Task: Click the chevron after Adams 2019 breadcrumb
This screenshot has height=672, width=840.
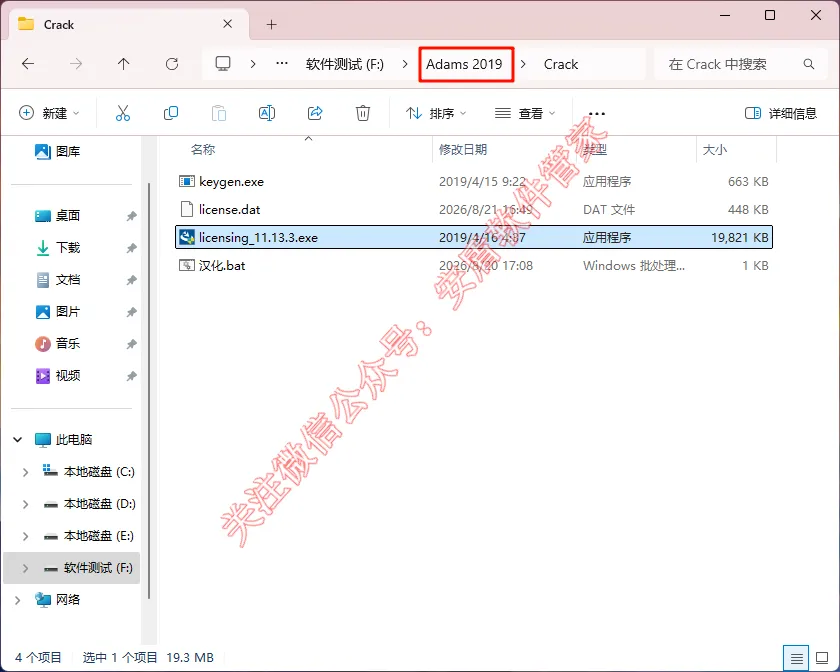Action: [523, 64]
